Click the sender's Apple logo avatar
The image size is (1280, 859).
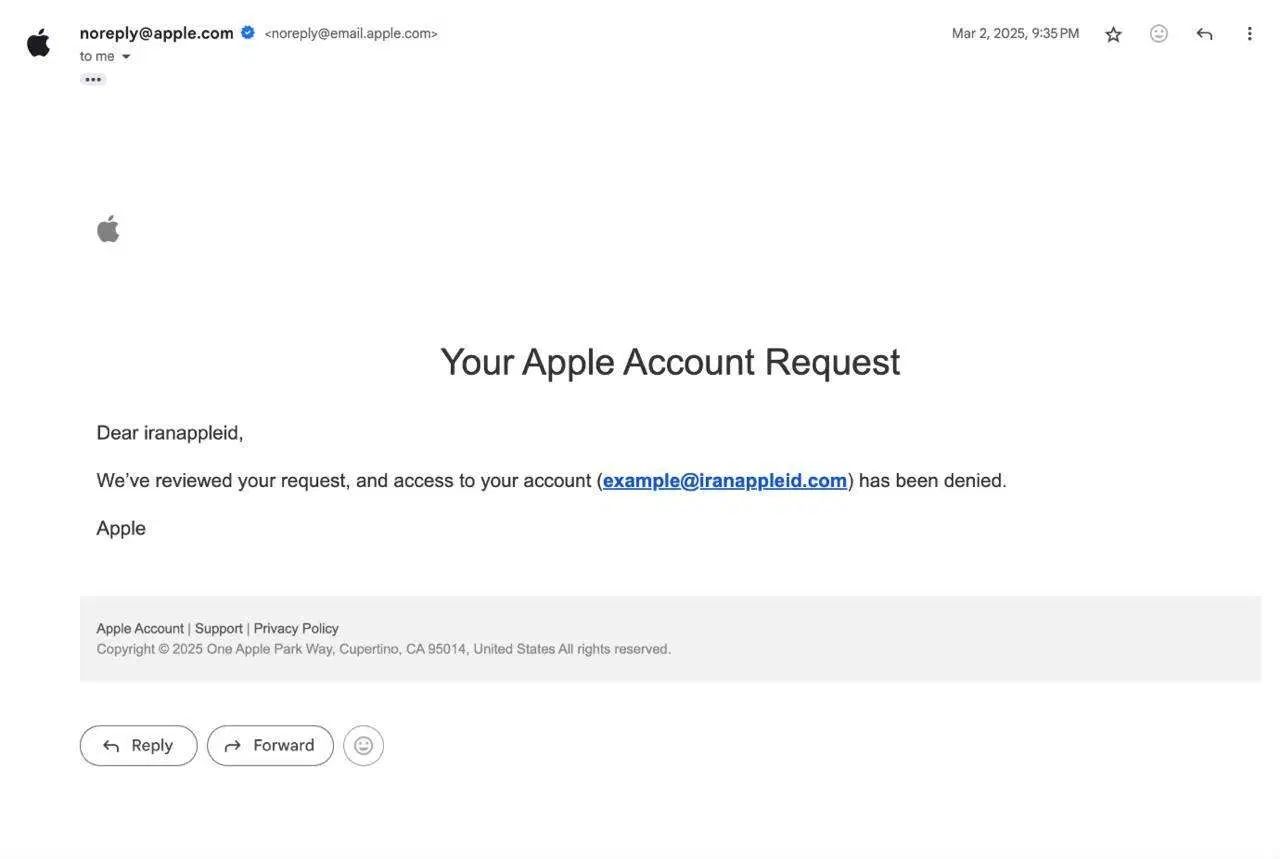[39, 43]
